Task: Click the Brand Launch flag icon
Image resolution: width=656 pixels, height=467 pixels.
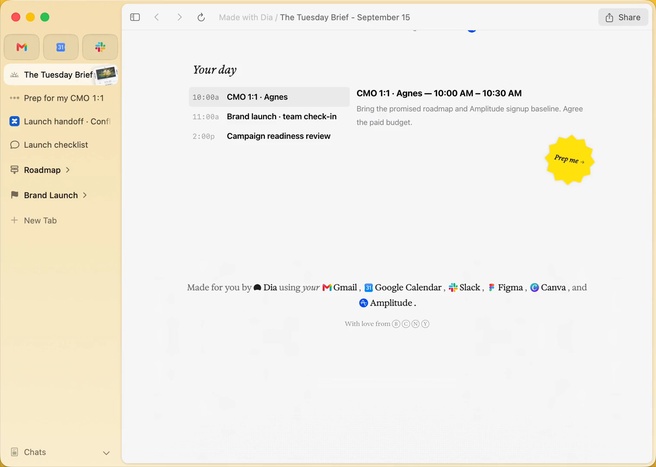Action: click(x=14, y=195)
